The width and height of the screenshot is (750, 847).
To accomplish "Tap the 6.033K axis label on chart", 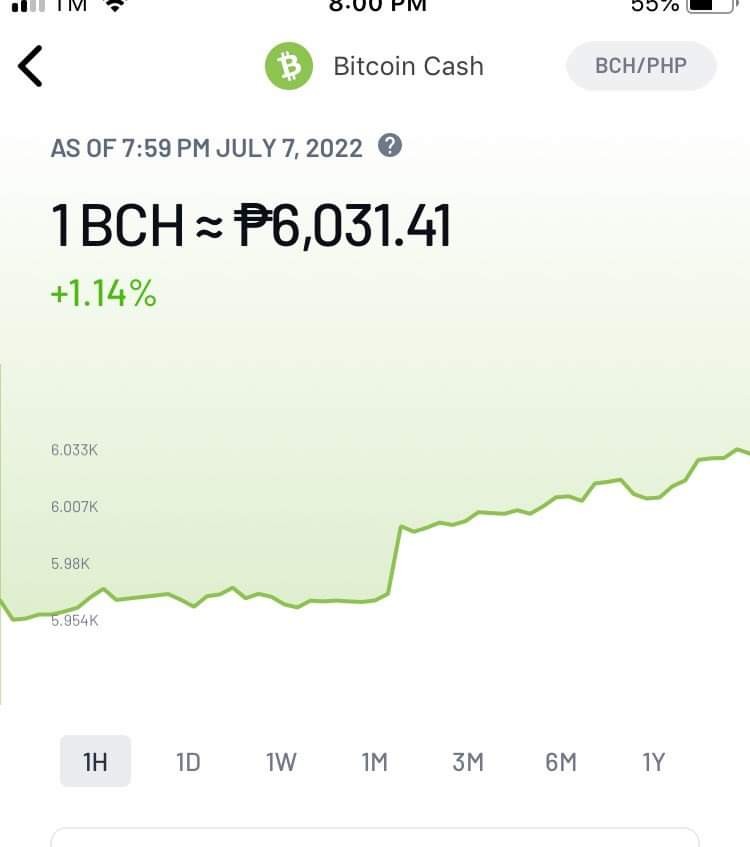I will pos(75,450).
